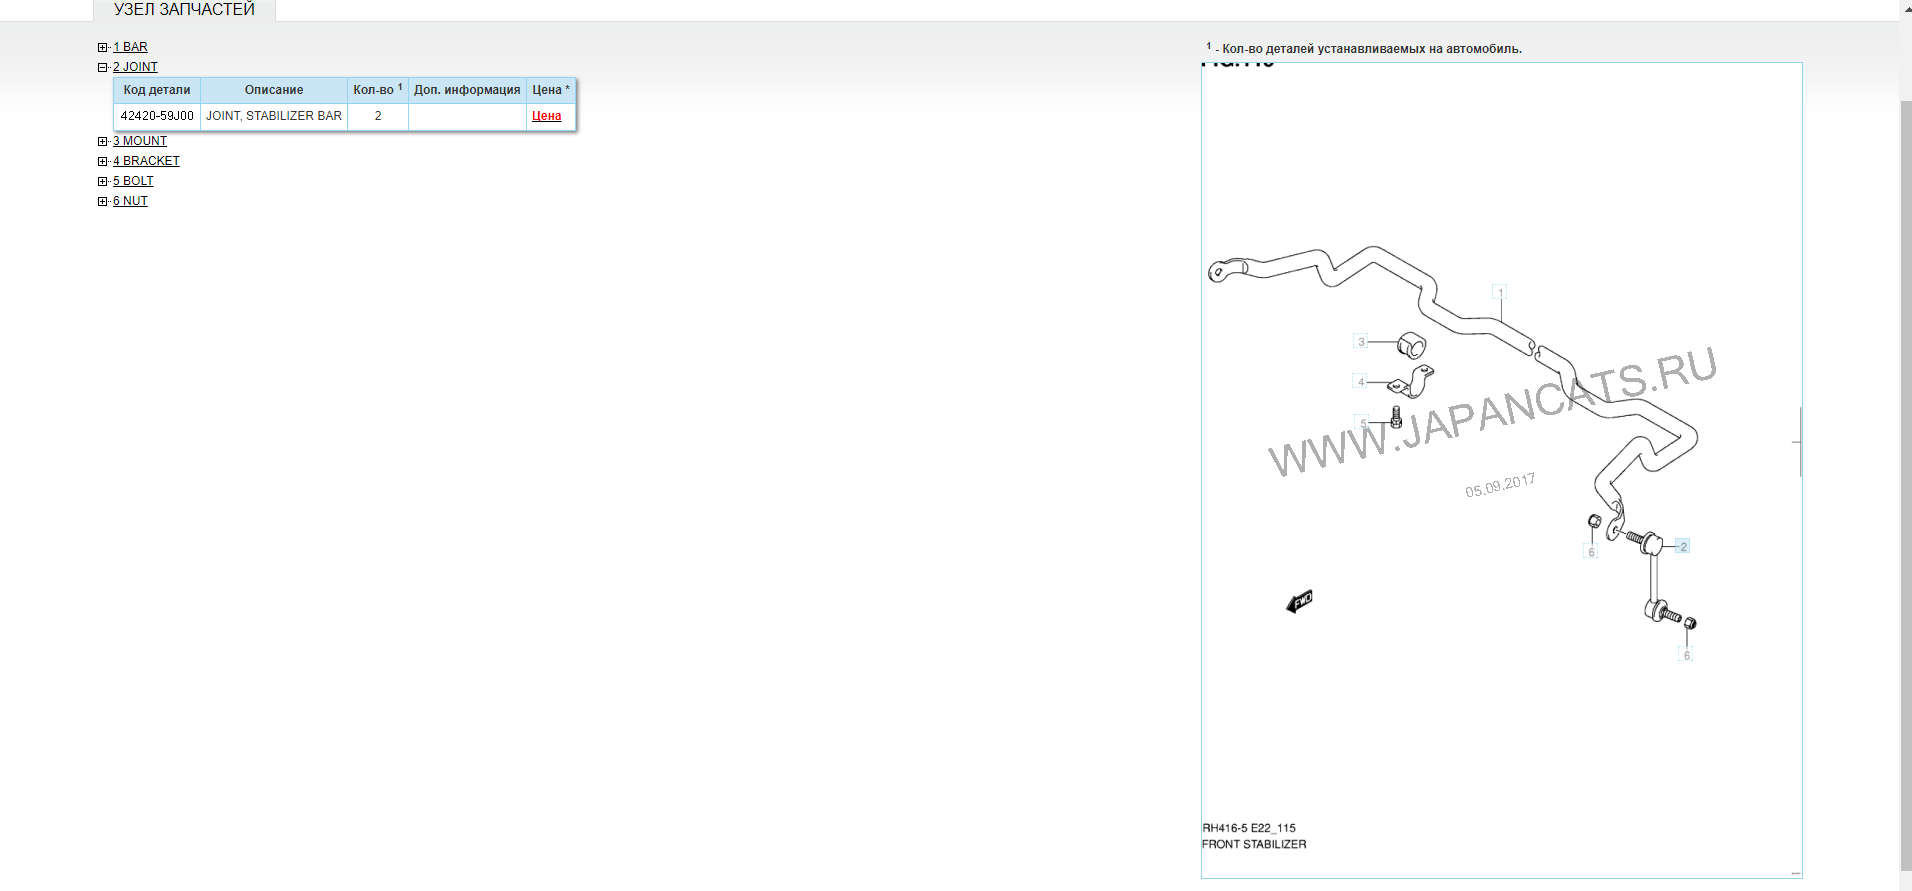Image resolution: width=1912 pixels, height=891 pixels.
Task: Click the Описание column header
Action: click(273, 90)
